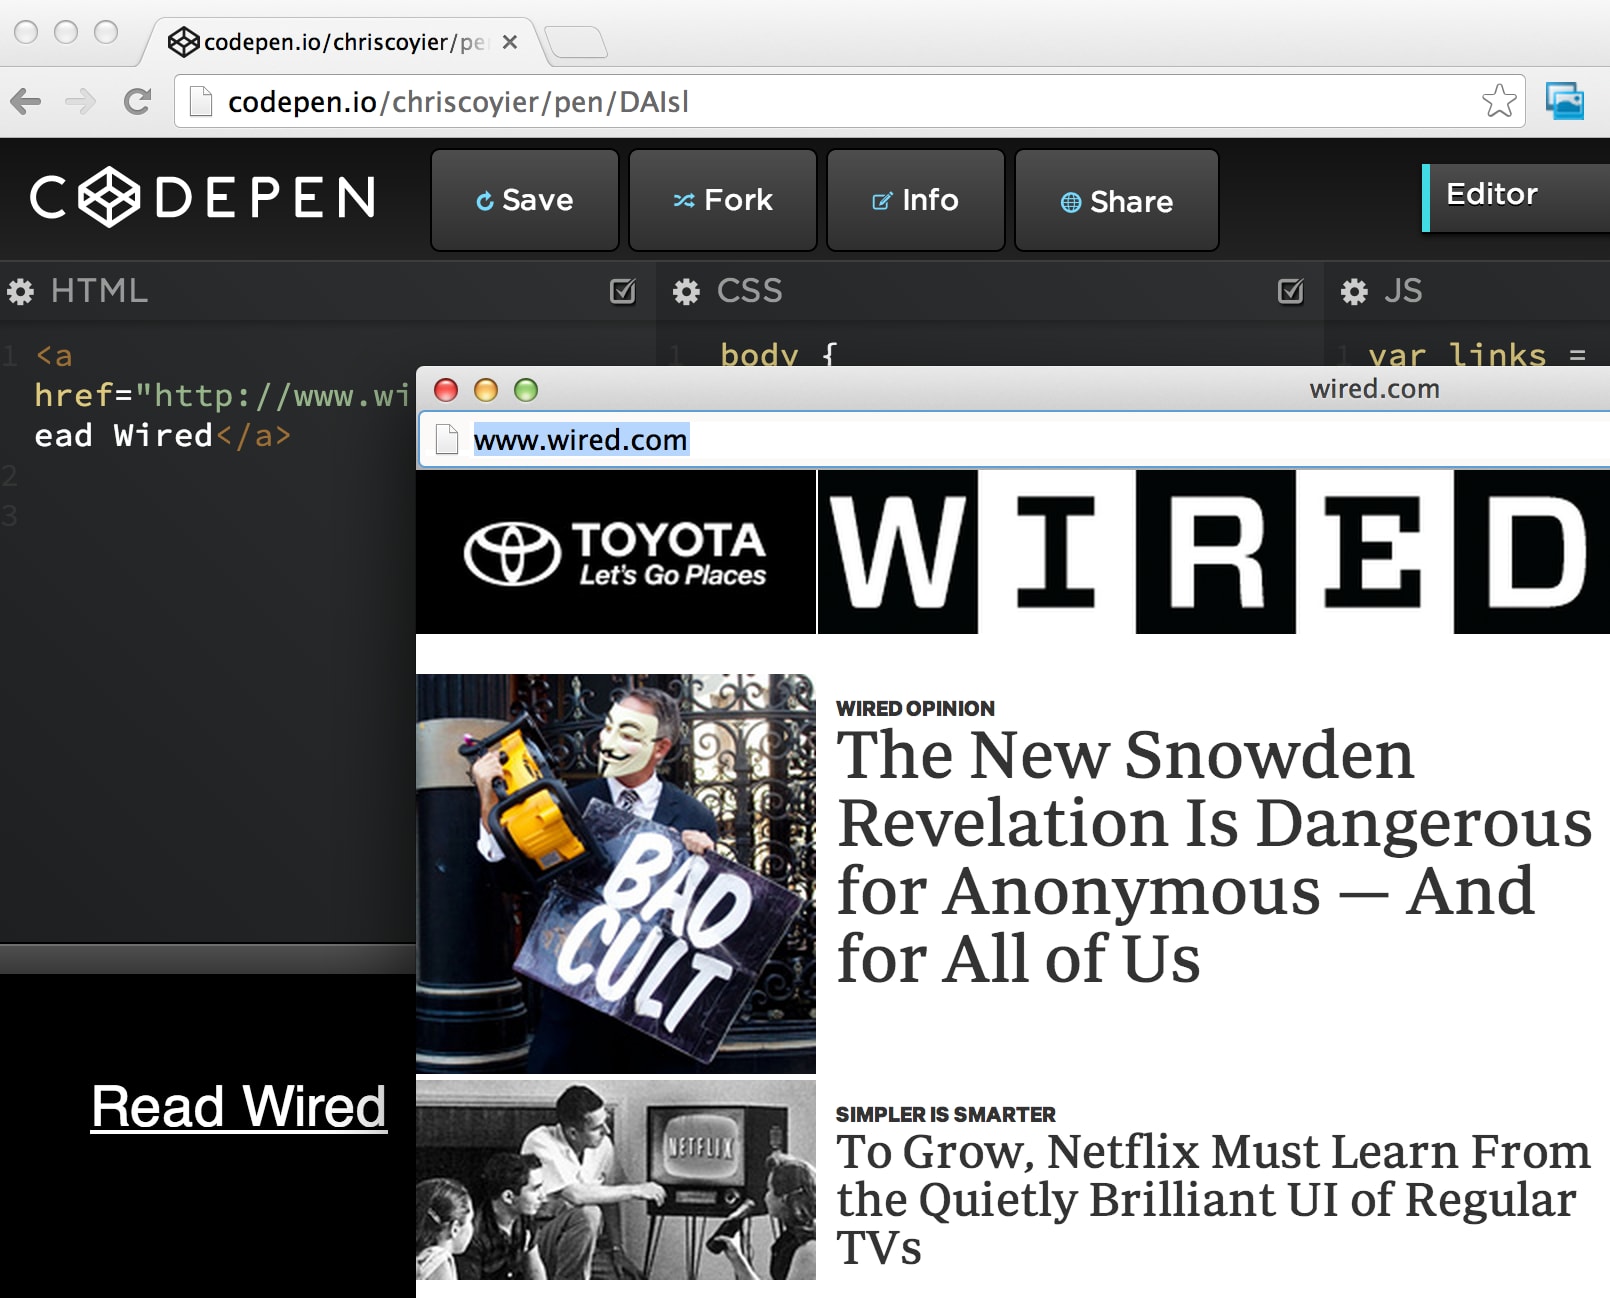
Task: Click 'body {' in the CSS editor
Action: tap(779, 353)
